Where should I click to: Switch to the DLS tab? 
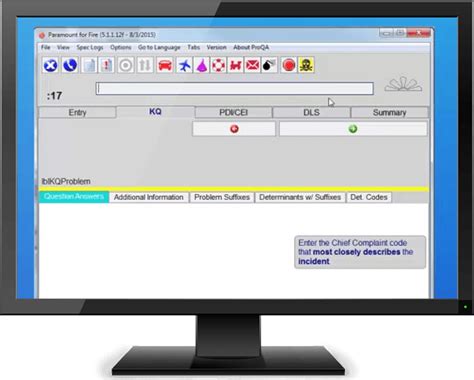311,112
